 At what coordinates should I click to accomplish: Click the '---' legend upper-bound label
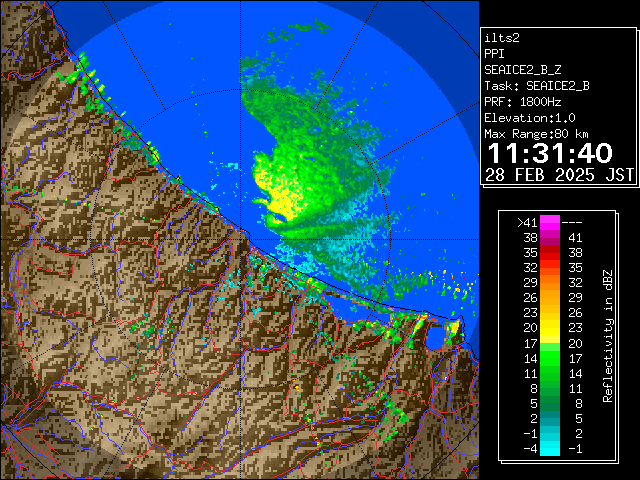coord(572,223)
